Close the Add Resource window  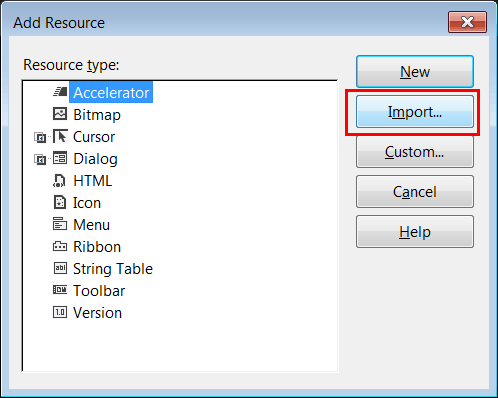pos(467,22)
